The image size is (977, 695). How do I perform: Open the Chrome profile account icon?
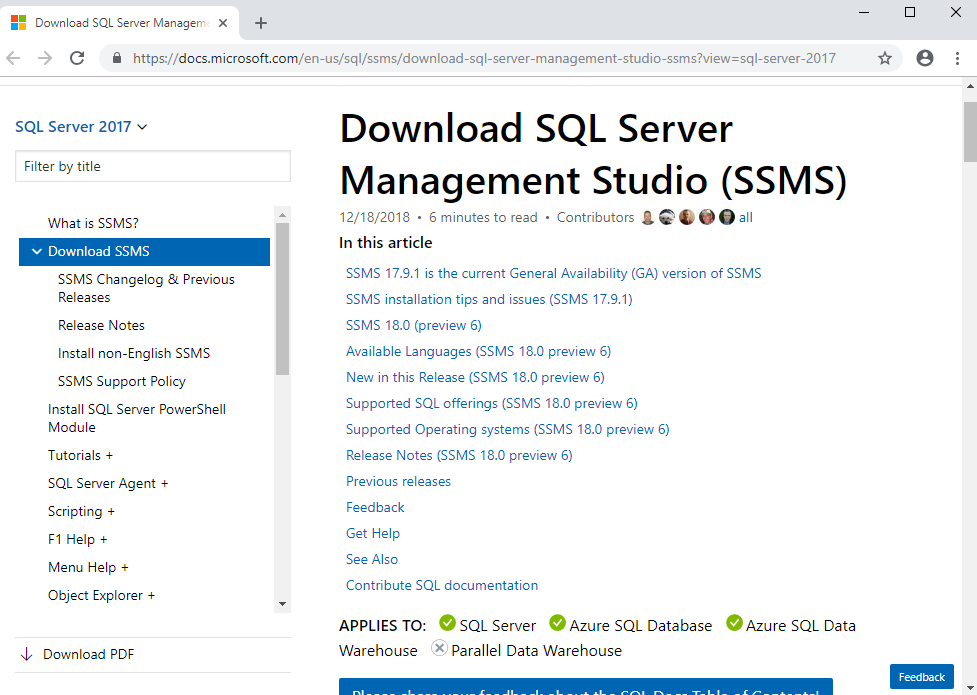pos(925,58)
